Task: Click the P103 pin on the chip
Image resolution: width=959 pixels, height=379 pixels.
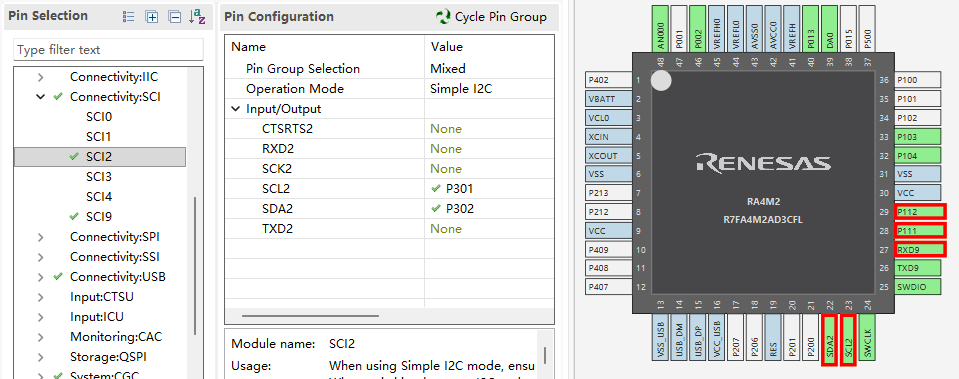Action: 919,137
